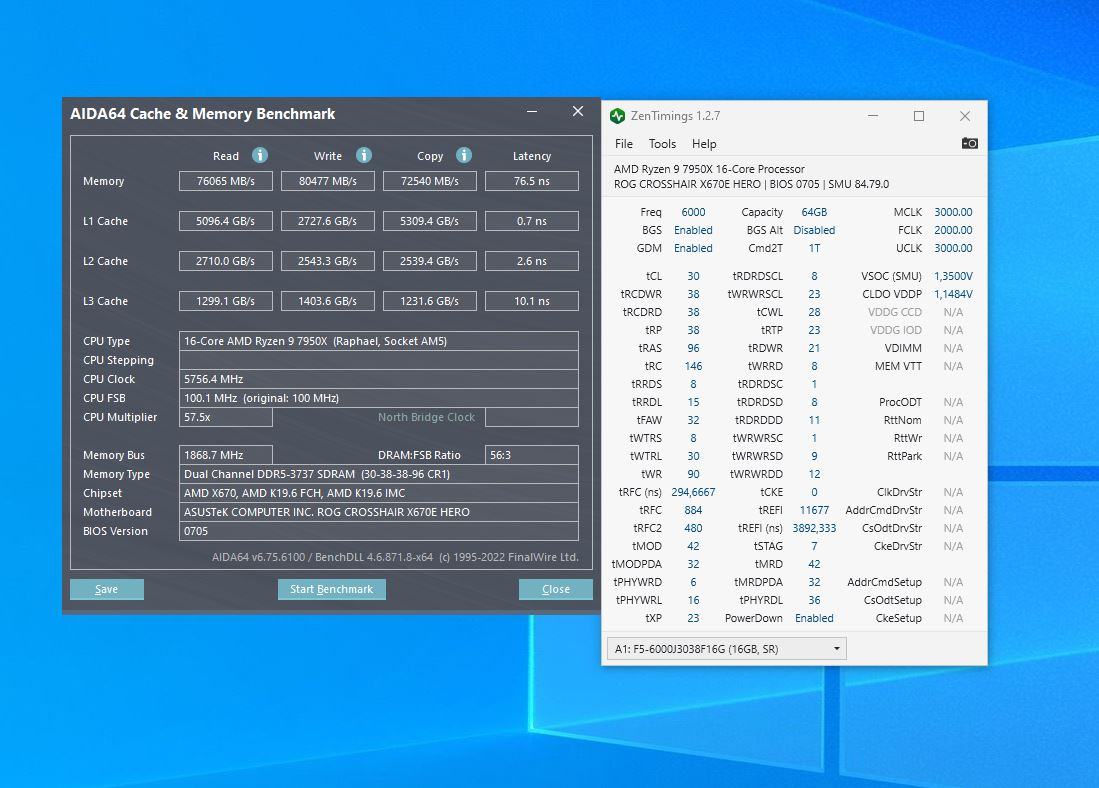The height and width of the screenshot is (788, 1099).
Task: Click the L3 Cache Copy value 1231.6 GB/s
Action: [x=430, y=301]
